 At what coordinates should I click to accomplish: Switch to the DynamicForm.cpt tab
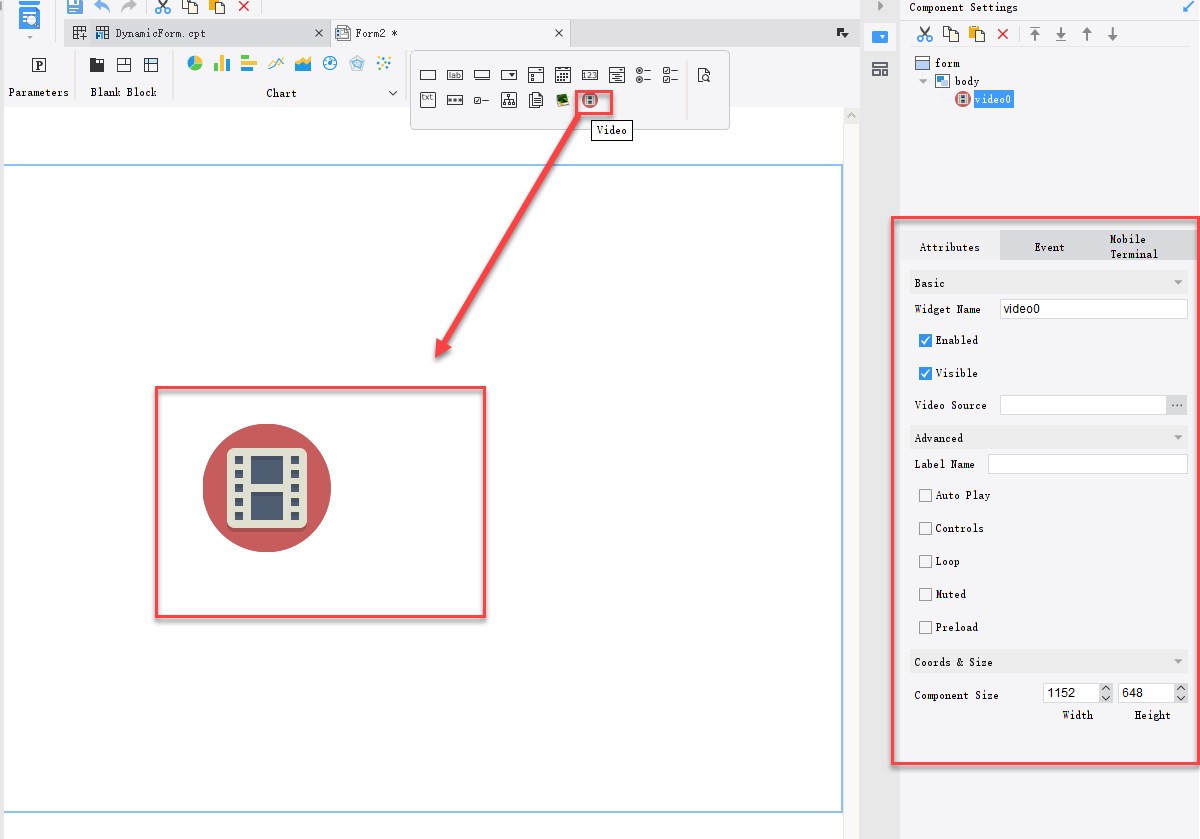click(160, 33)
